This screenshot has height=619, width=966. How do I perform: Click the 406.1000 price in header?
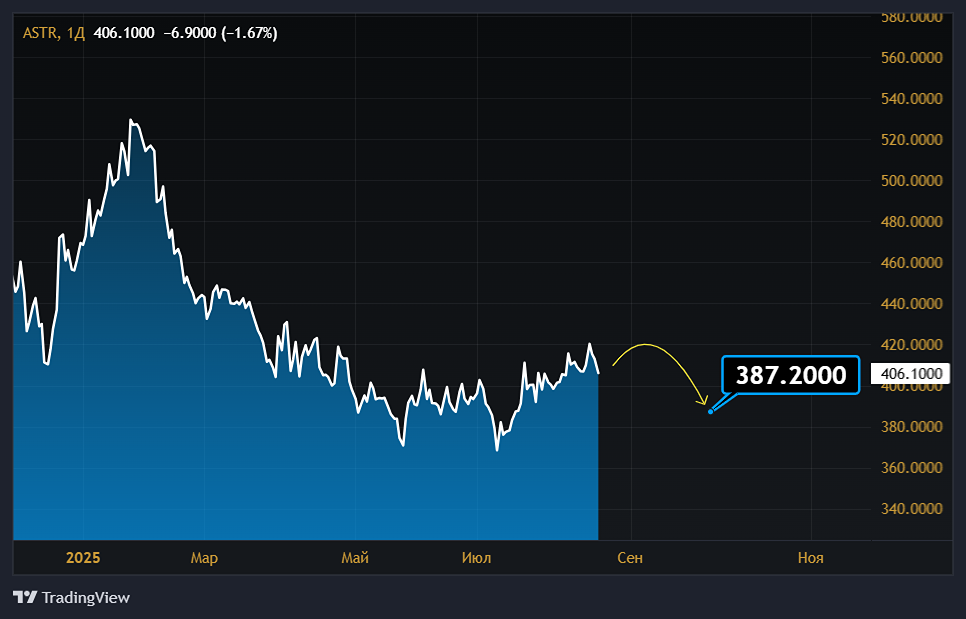click(124, 33)
